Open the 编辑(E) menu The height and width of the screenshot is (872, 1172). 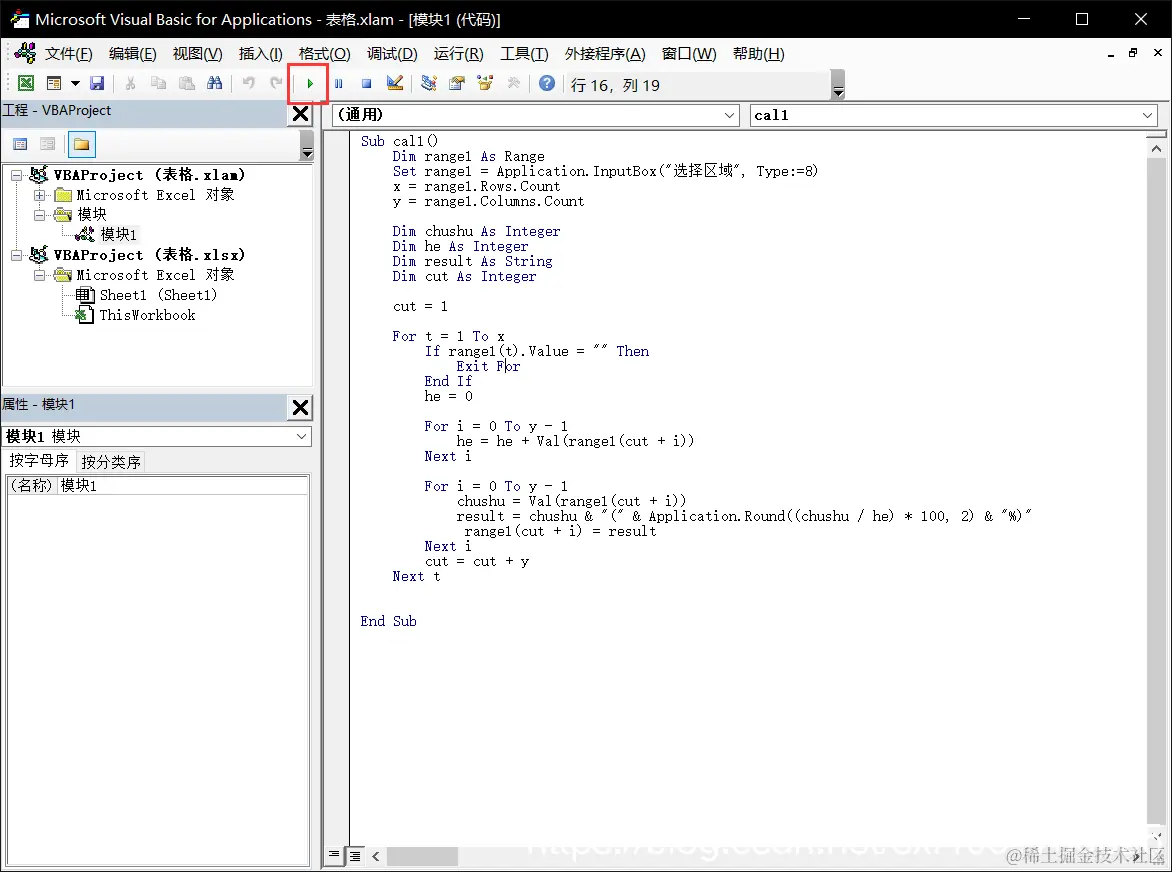[x=133, y=54]
